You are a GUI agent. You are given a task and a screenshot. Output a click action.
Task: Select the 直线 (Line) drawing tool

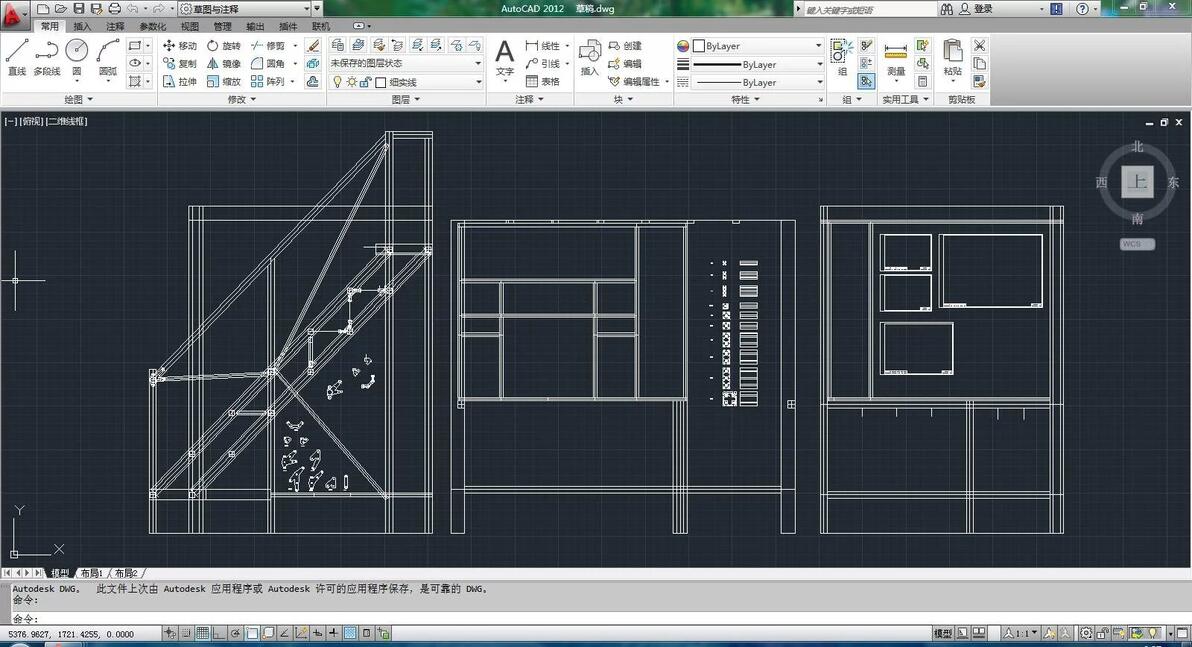pyautogui.click(x=17, y=58)
